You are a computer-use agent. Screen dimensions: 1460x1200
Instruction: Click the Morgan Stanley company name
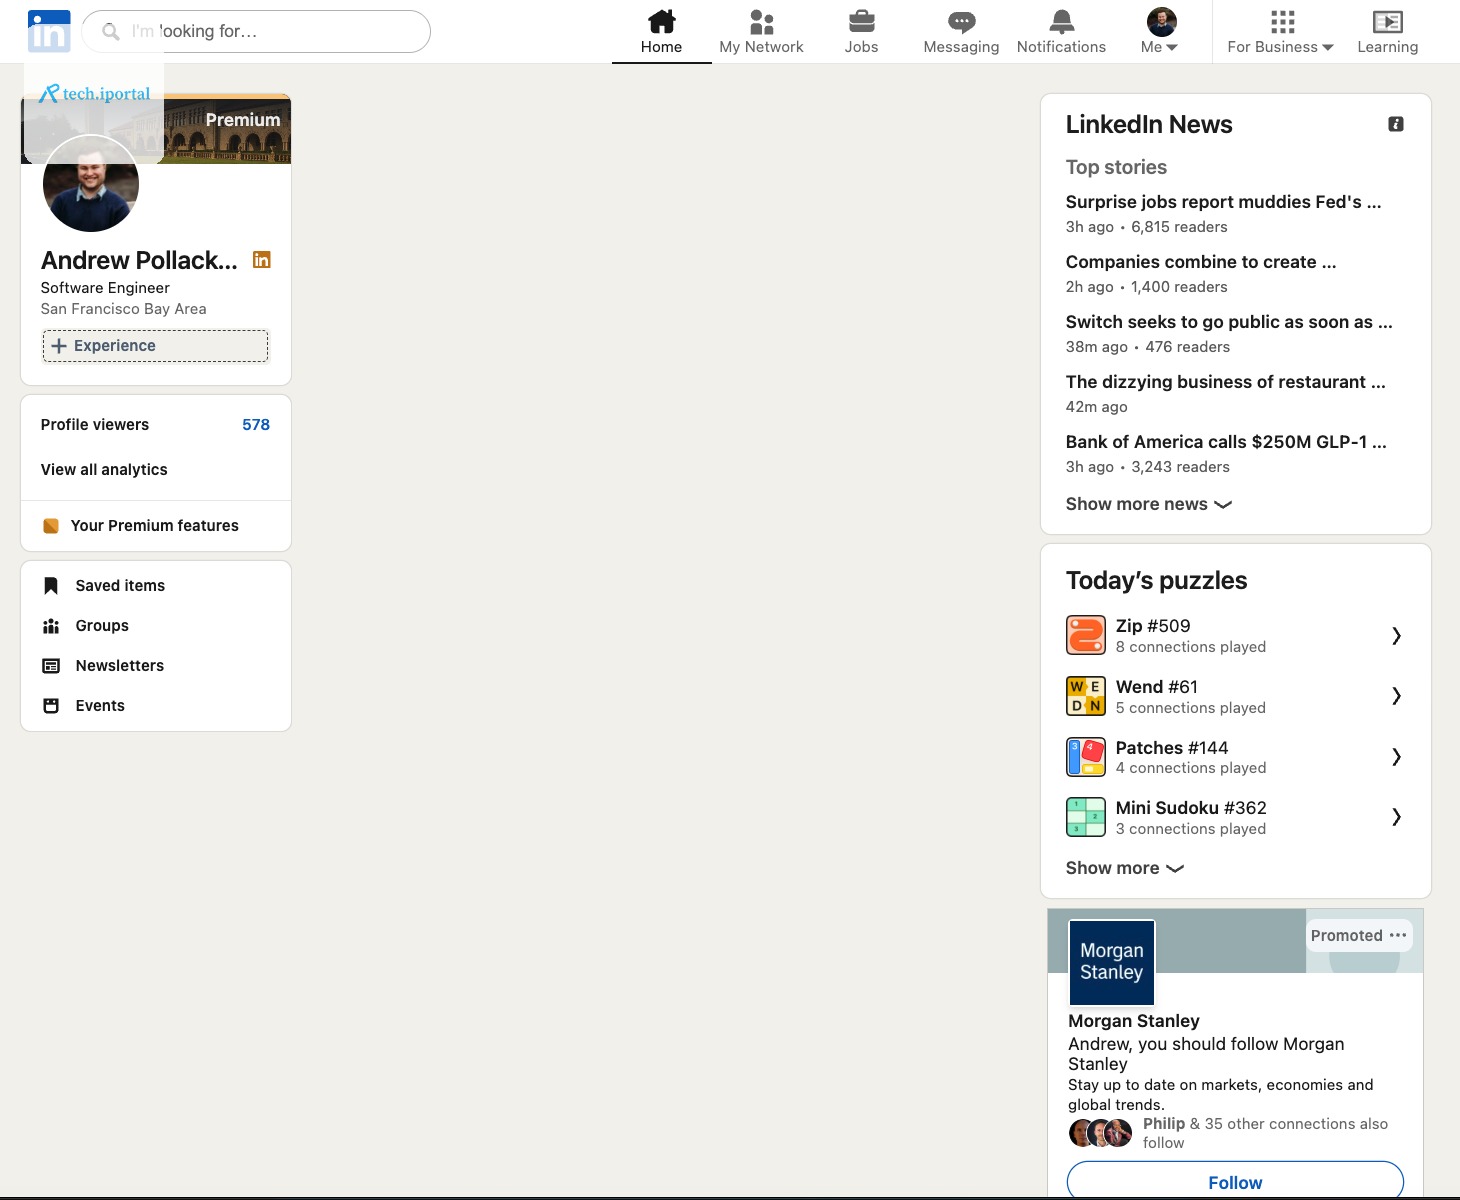pyautogui.click(x=1134, y=1021)
